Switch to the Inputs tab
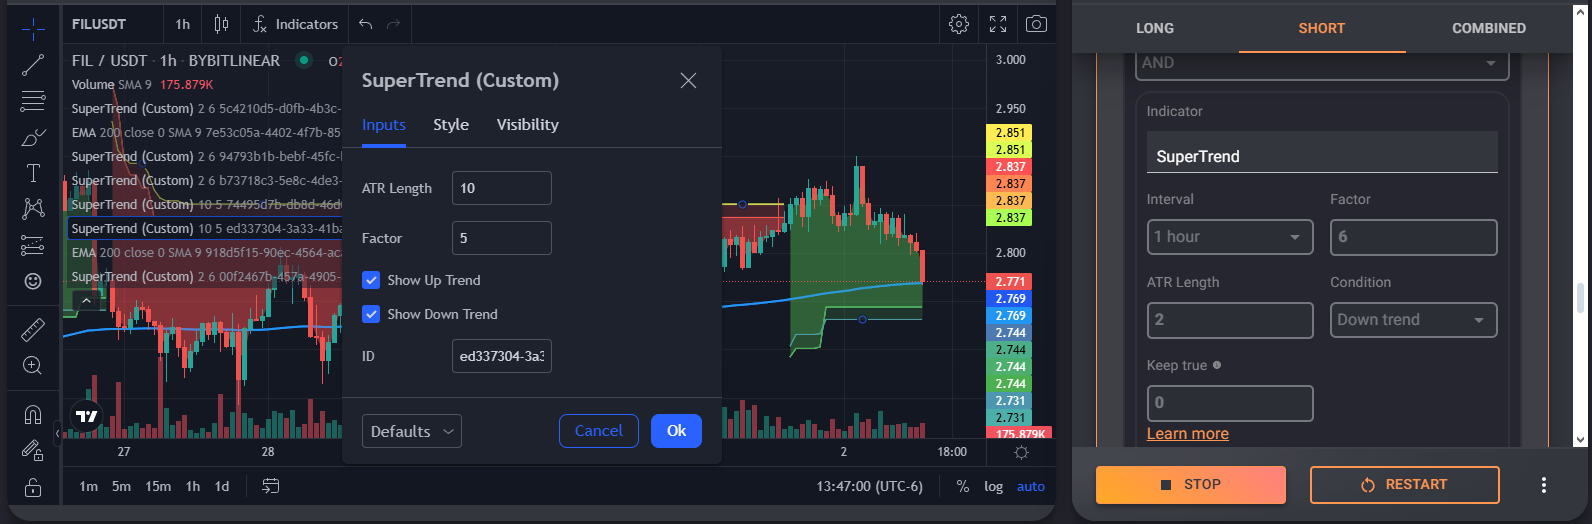Image resolution: width=1592 pixels, height=524 pixels. 384,124
